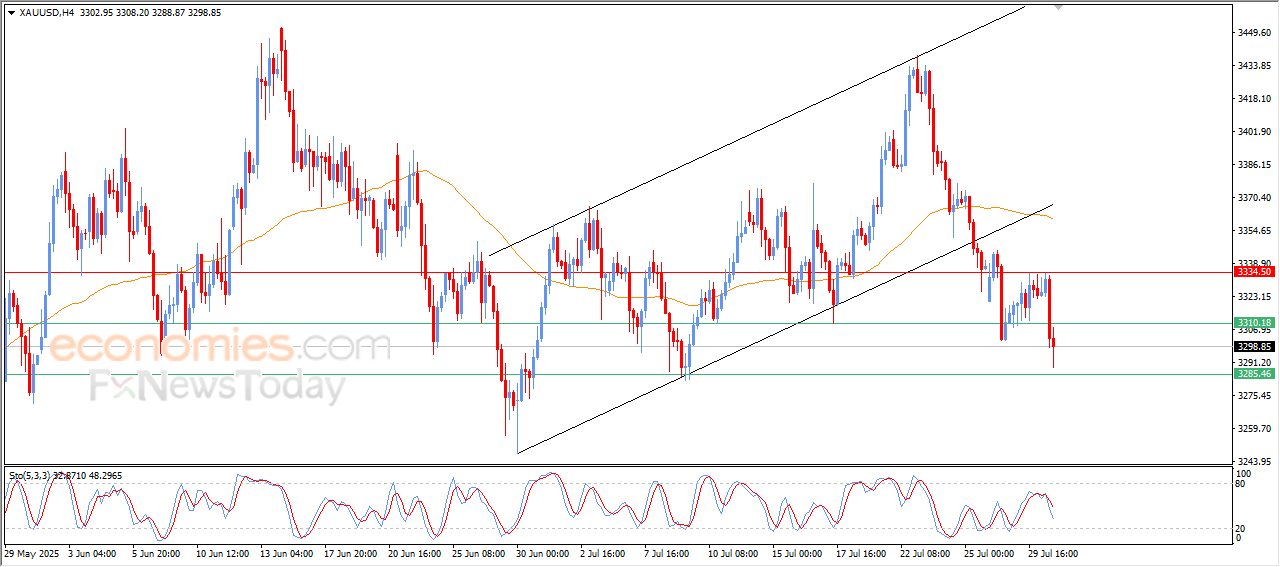This screenshot has width=1280, height=567.
Task: Click the stochastic scale value 100
Action: point(1243,473)
